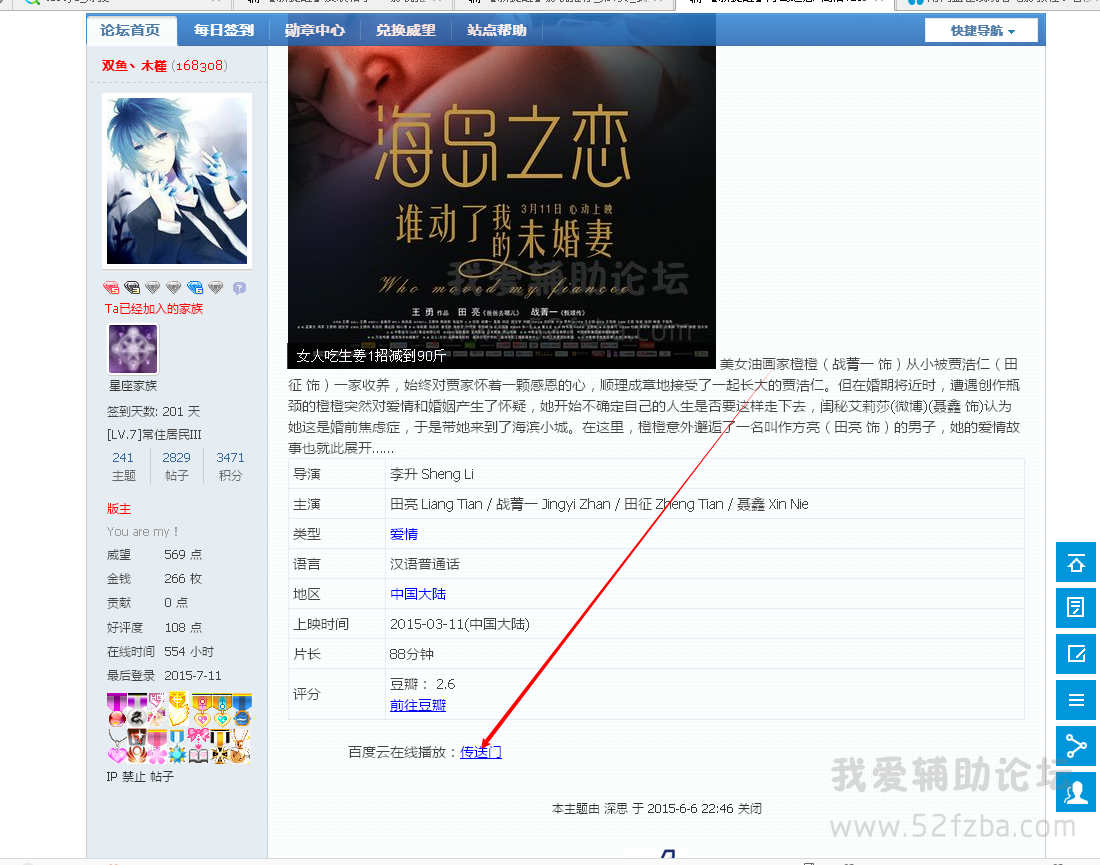Screen dimensions: 1100x865
Task: Open 勋章中心 from navigation bar
Action: pos(314,31)
